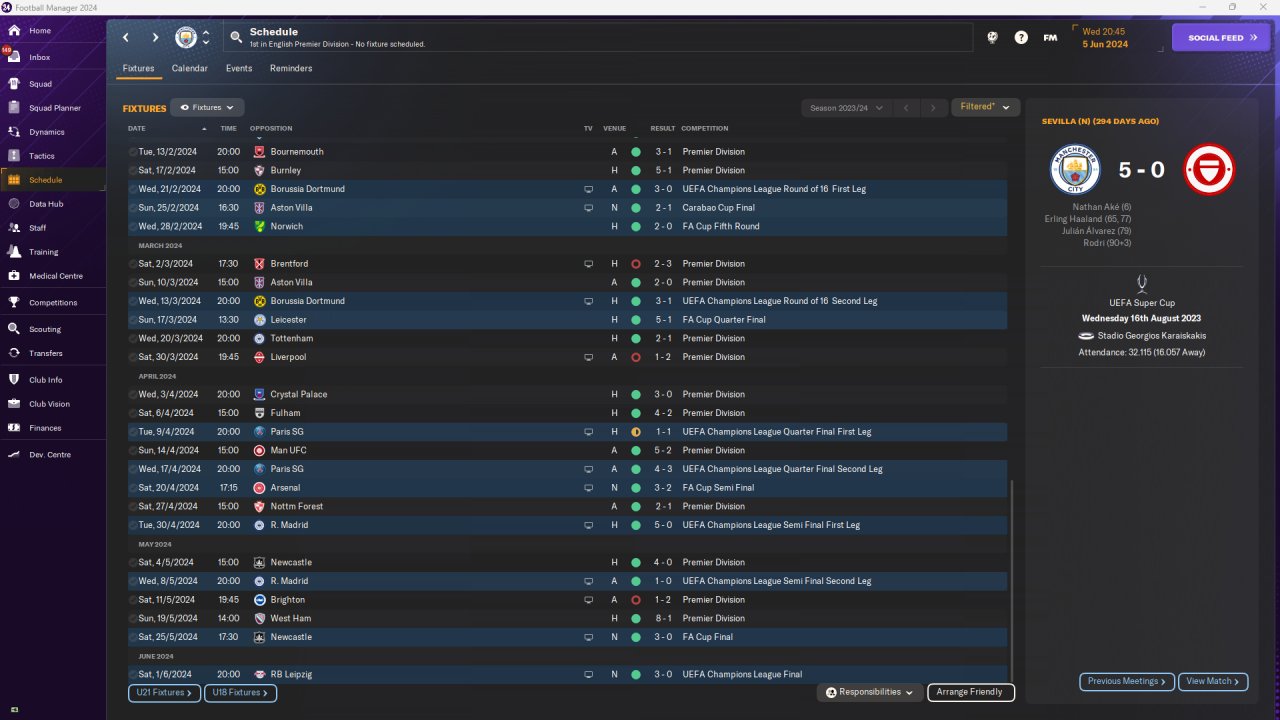Click the red result dot for Liverpool
Screen dimensions: 1280x720
point(635,357)
